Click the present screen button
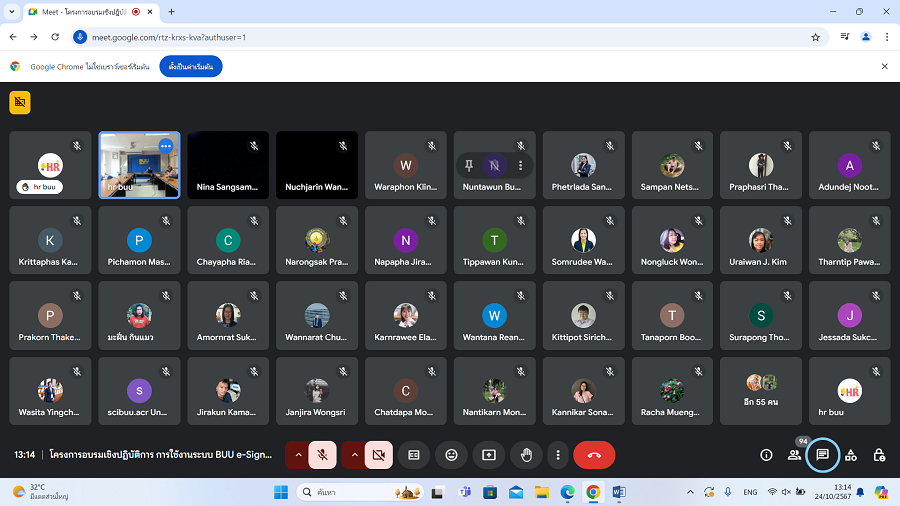Image resolution: width=900 pixels, height=506 pixels. click(489, 455)
